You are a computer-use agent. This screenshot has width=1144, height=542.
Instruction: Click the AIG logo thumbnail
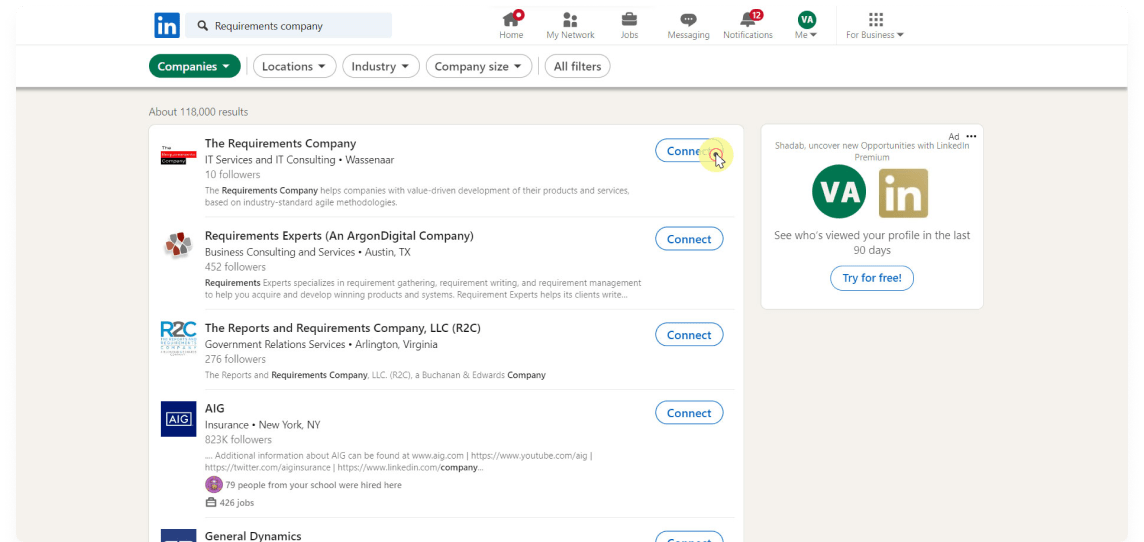point(179,419)
